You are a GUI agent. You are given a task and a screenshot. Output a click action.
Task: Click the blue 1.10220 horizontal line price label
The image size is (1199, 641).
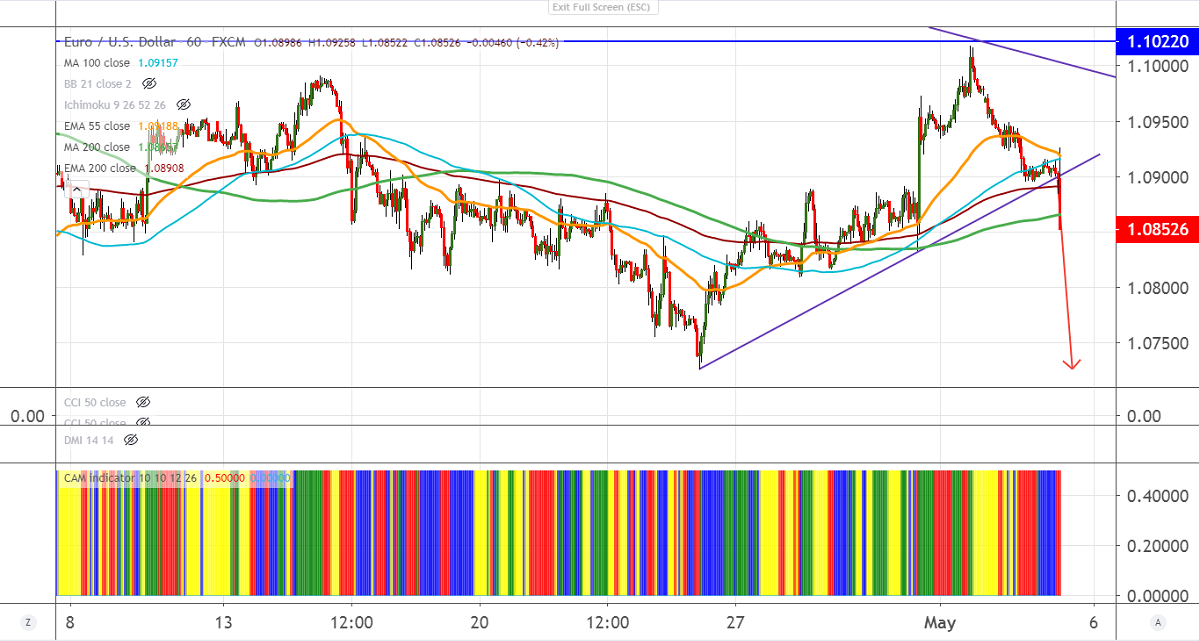(x=1158, y=41)
